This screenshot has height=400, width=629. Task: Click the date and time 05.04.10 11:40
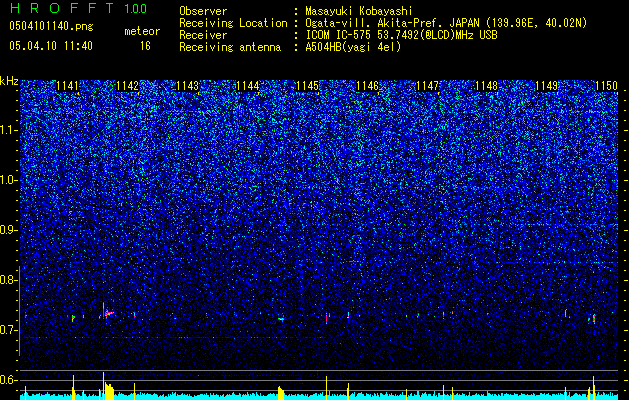tap(51, 46)
